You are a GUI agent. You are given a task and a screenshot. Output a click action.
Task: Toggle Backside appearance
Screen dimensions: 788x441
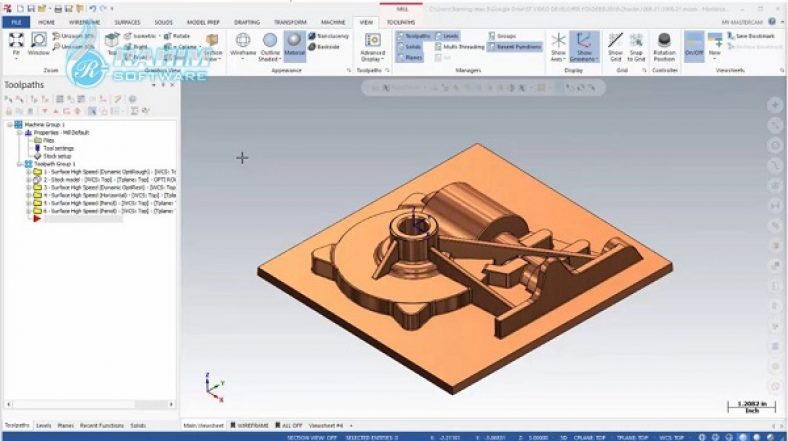[324, 47]
